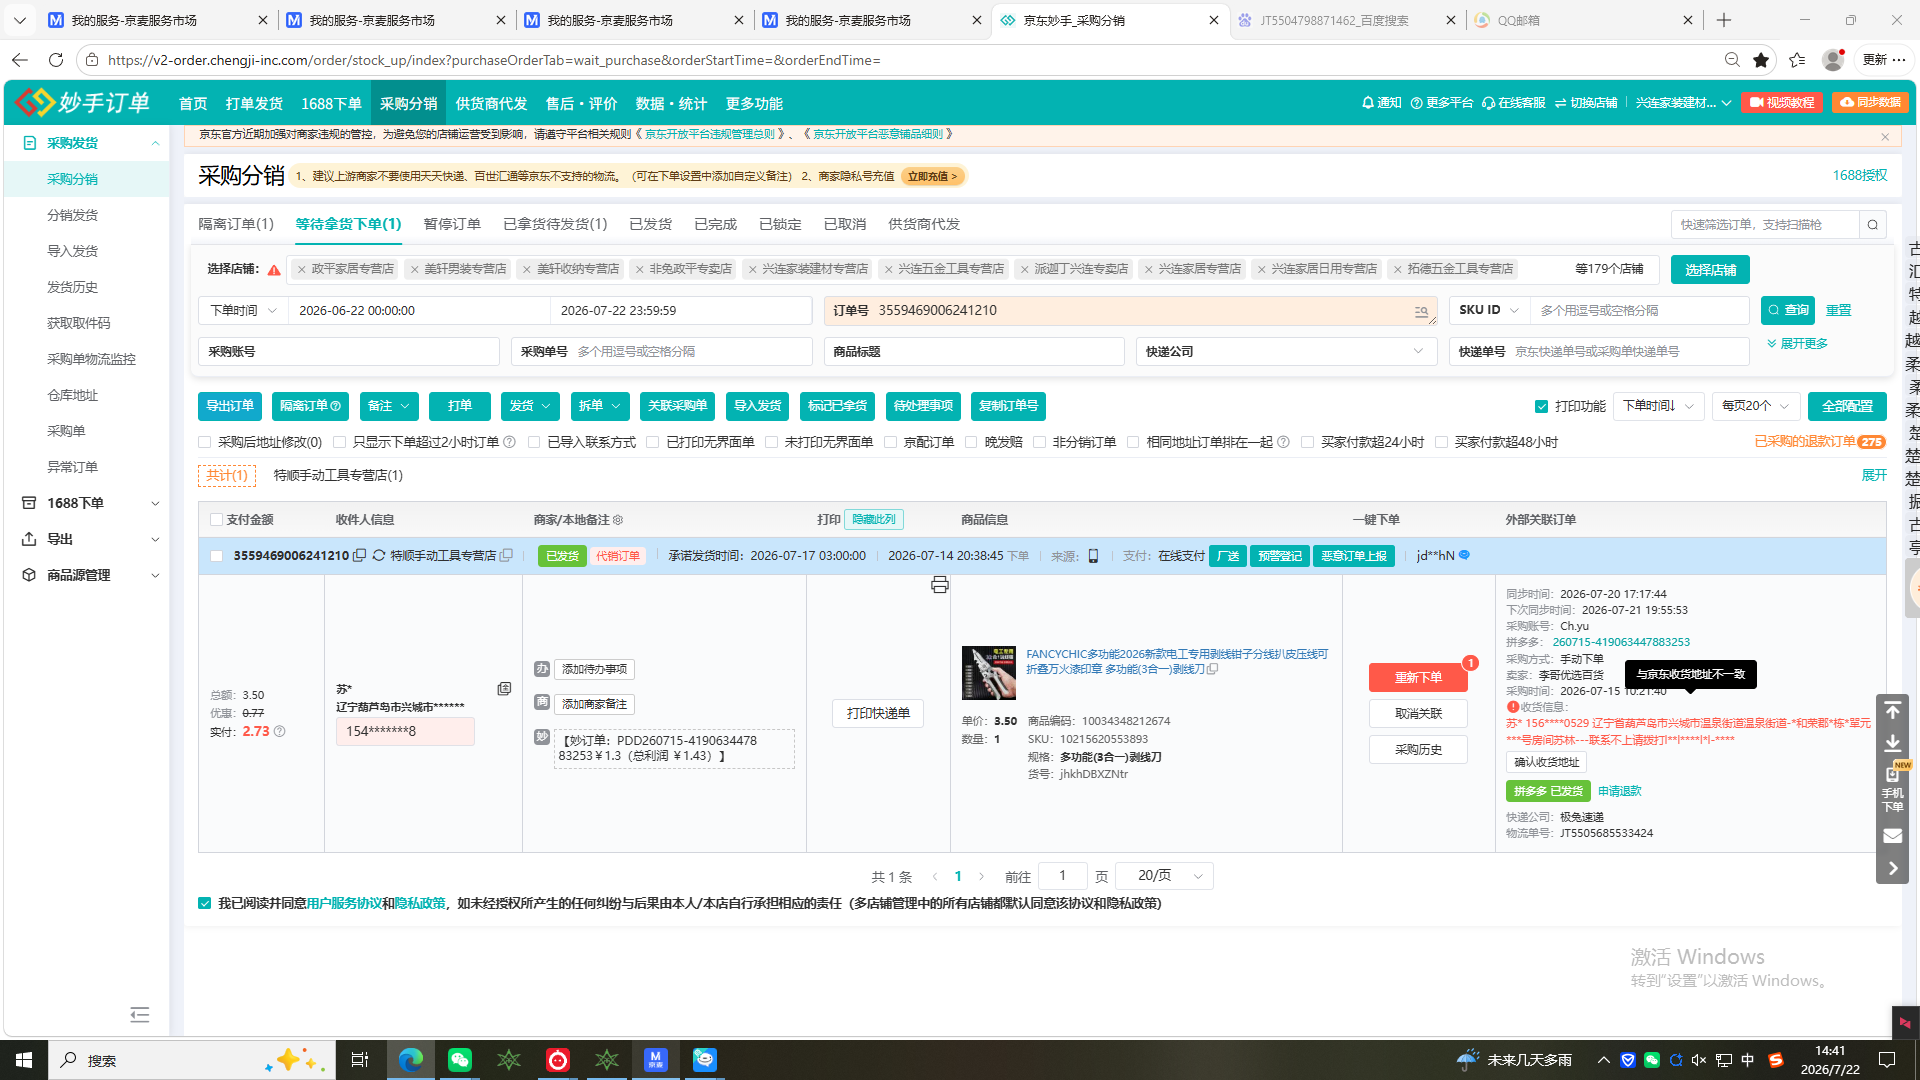Check 未打印无界面单 filter

click(x=771, y=442)
